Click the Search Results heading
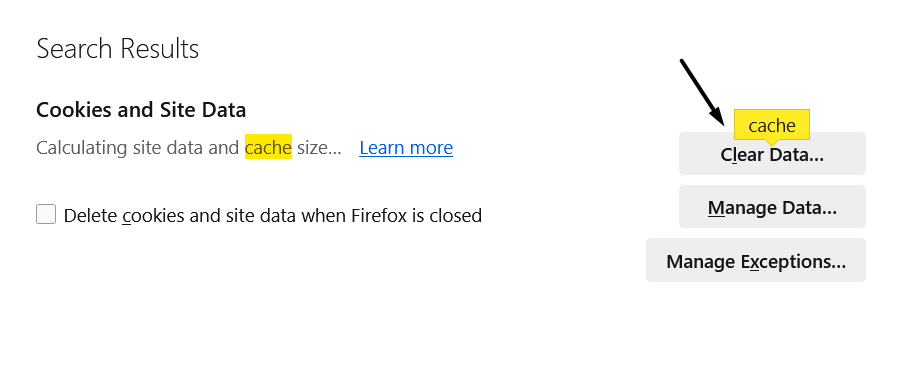923x384 pixels. coord(118,49)
